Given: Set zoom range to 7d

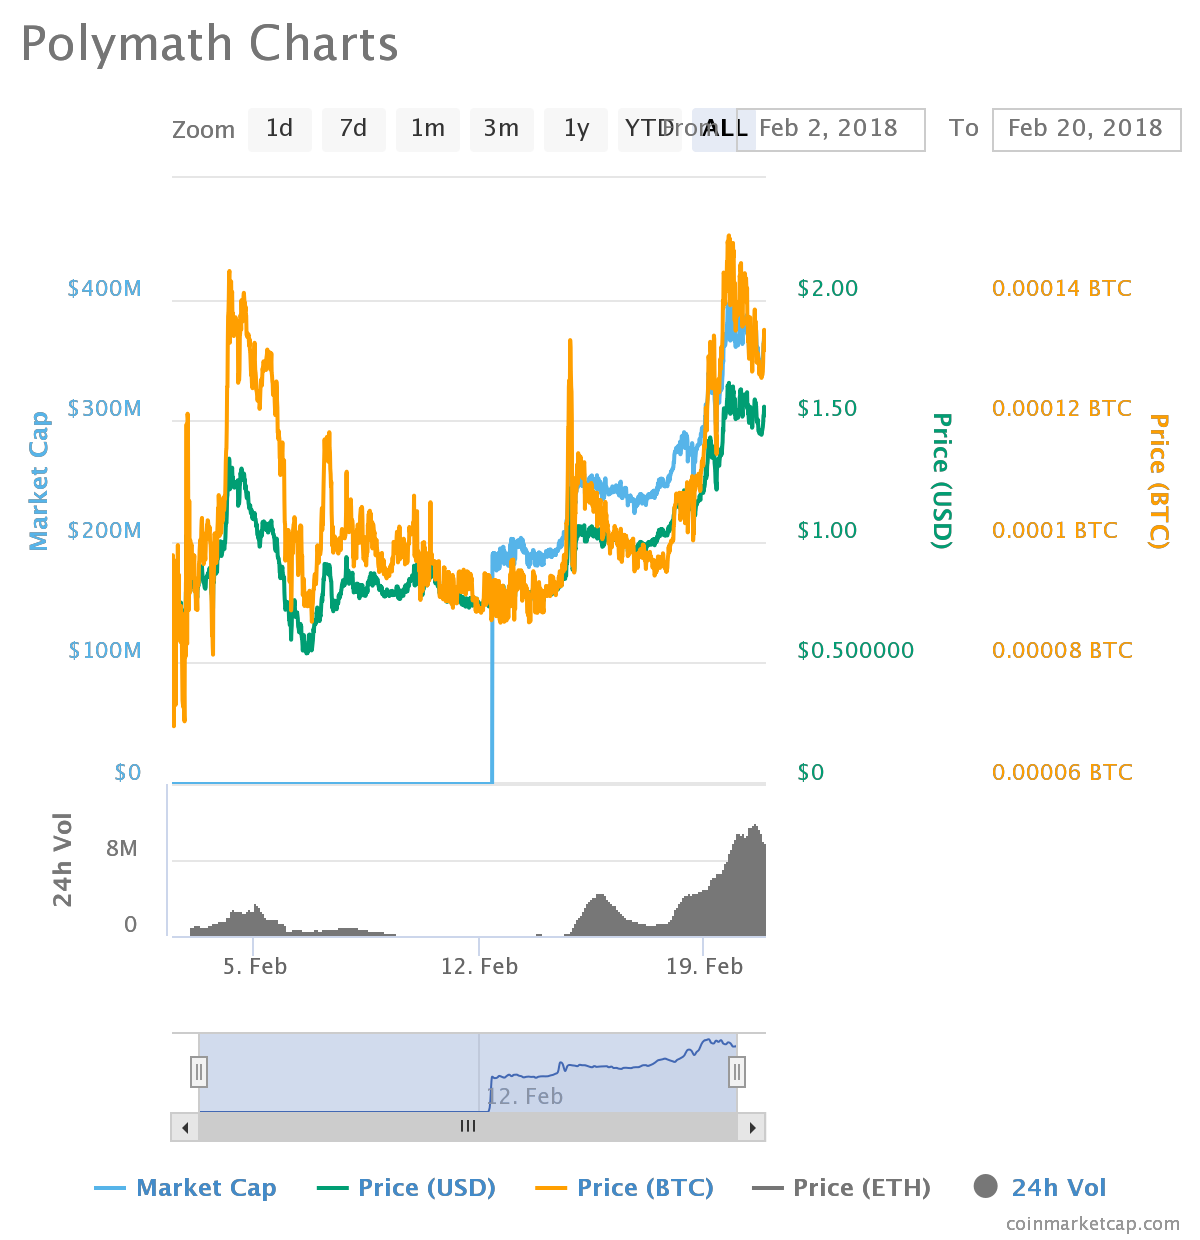Looking at the screenshot, I should 353,129.
